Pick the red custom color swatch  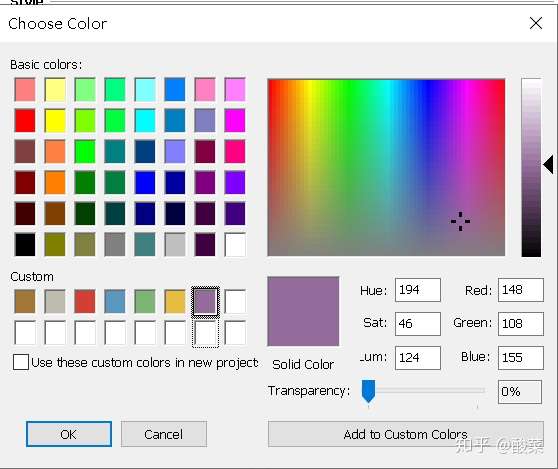coord(85,301)
